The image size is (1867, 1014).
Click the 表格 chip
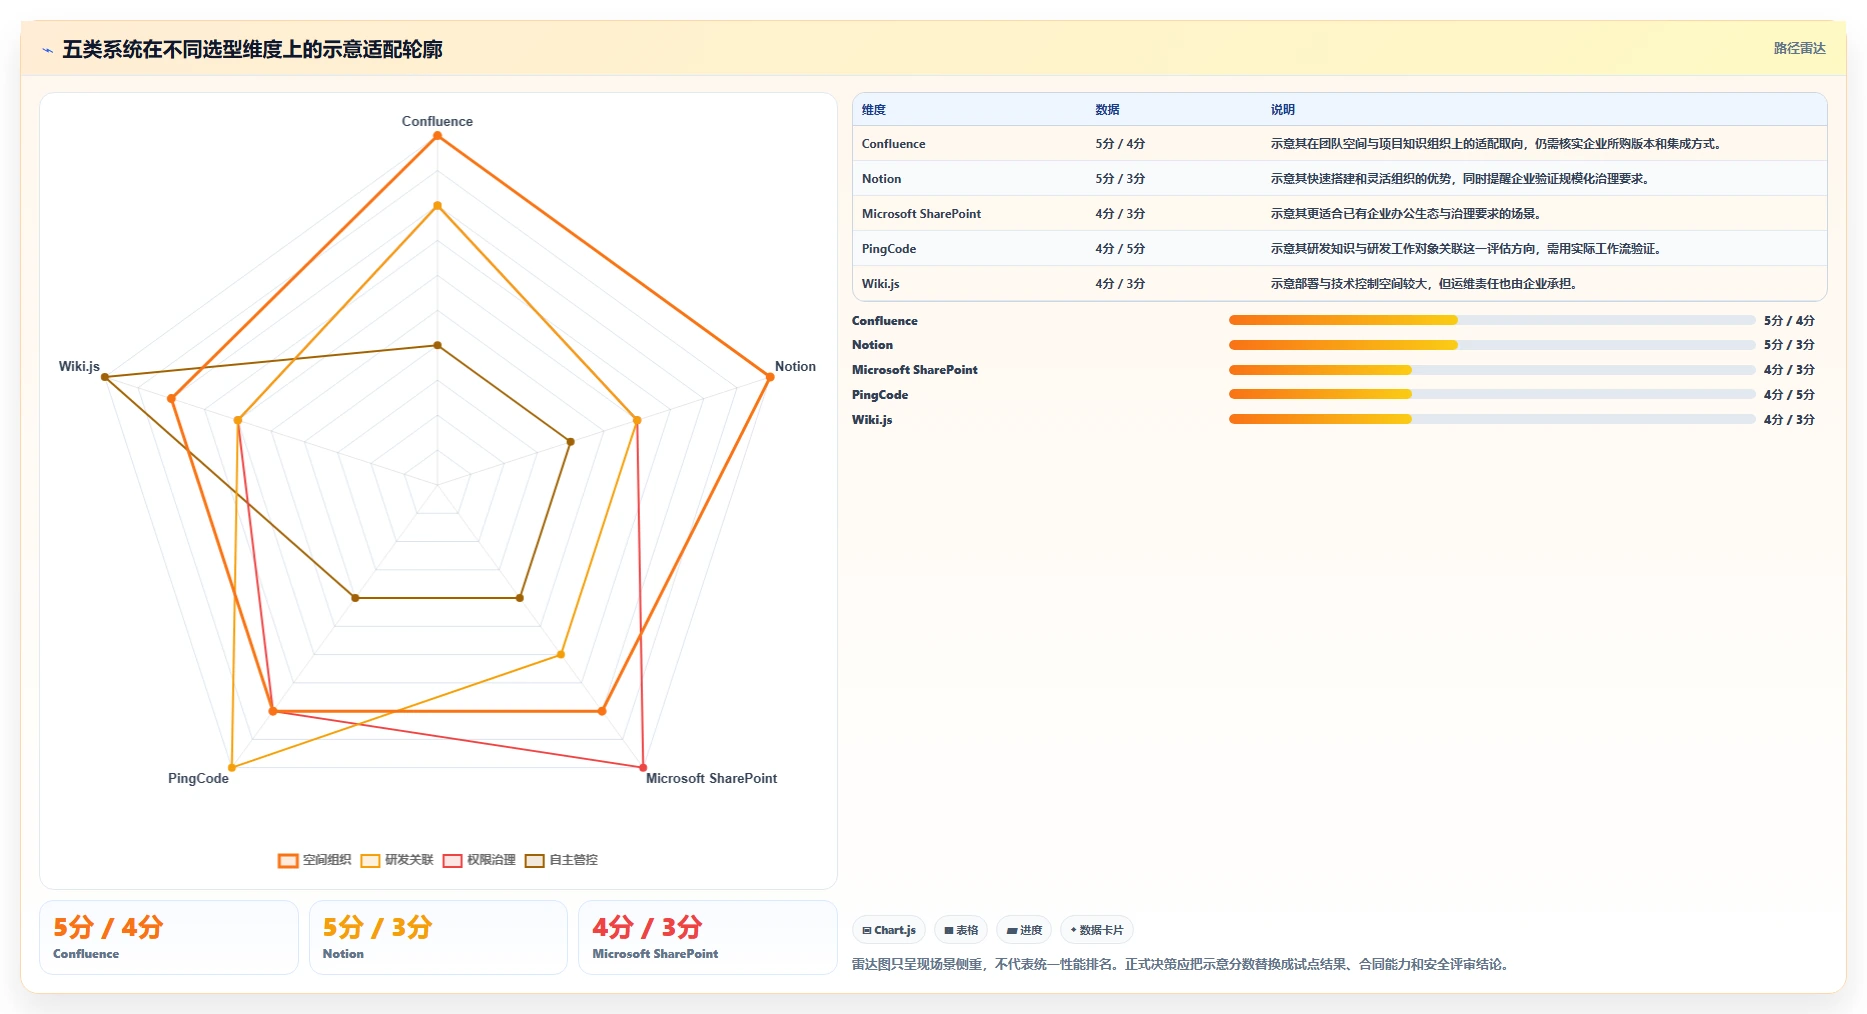coord(961,930)
